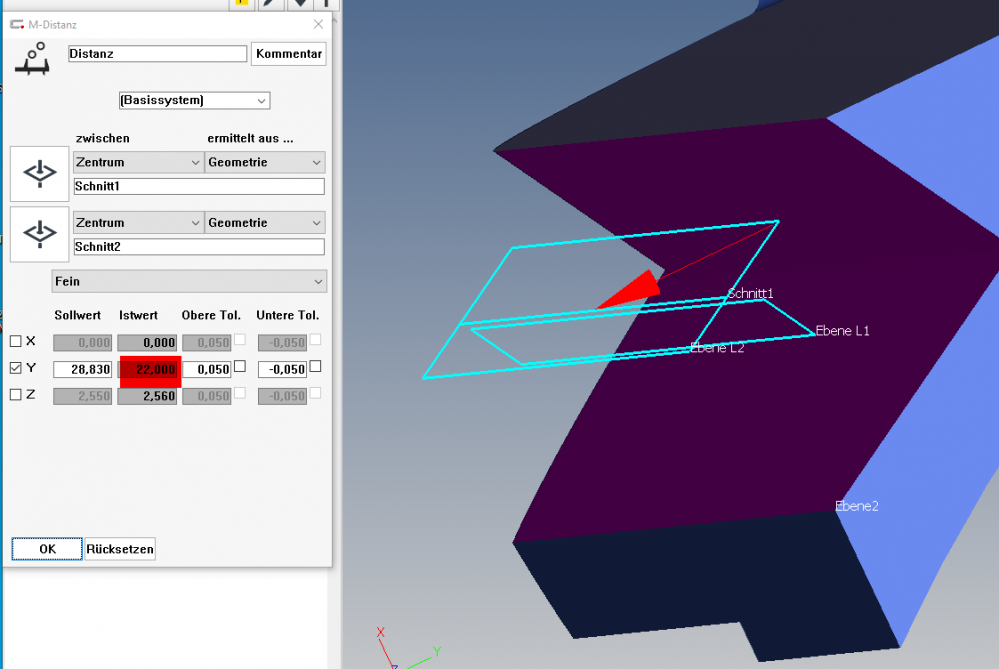Enable the Z axis checkbox

tap(15, 395)
